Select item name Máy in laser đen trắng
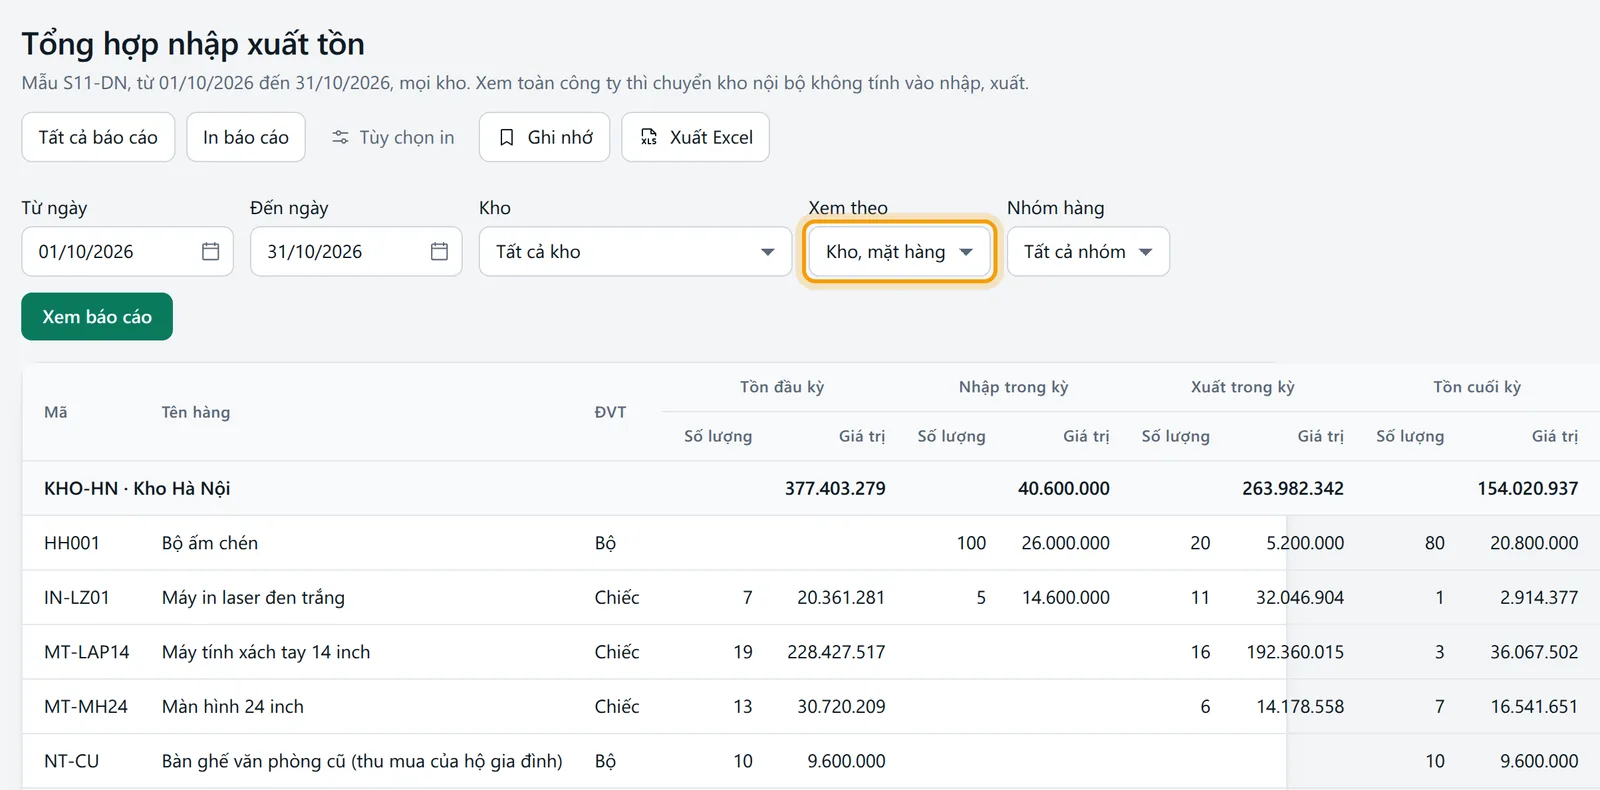 (x=253, y=597)
